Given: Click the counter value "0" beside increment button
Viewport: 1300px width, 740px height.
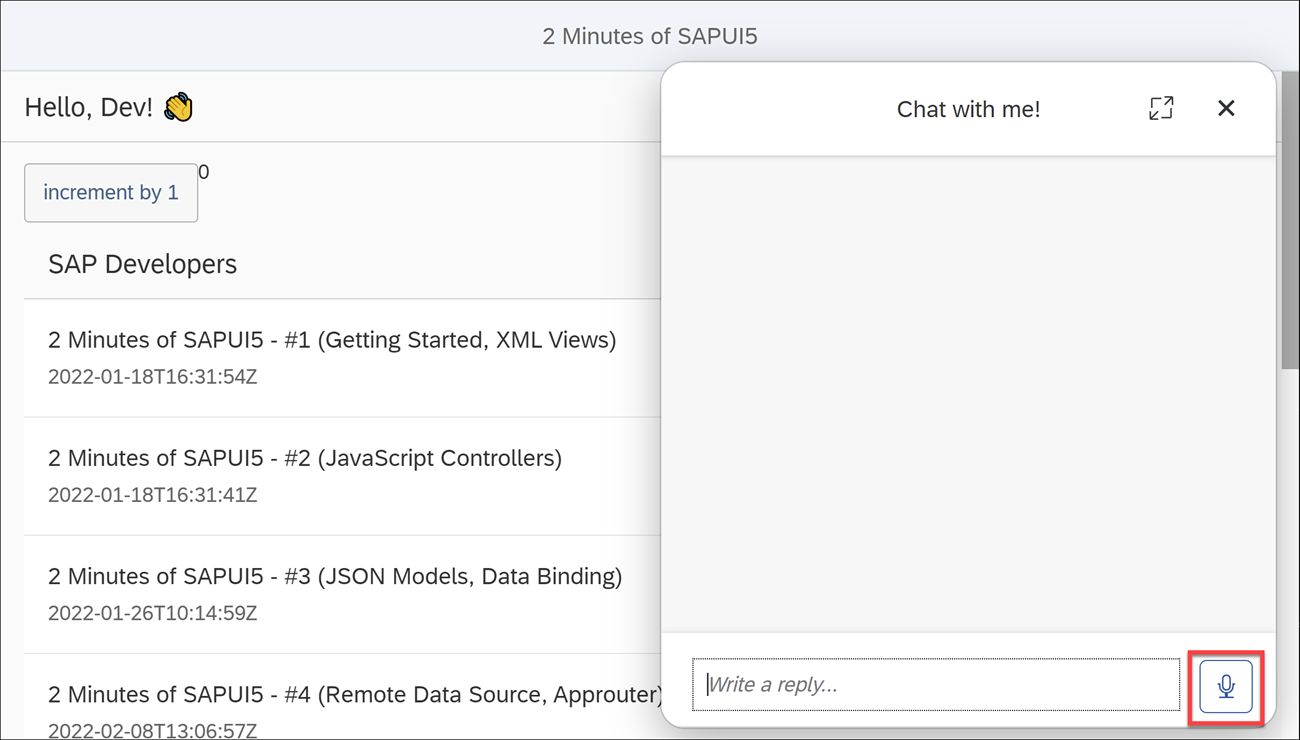Looking at the screenshot, I should 204,172.
